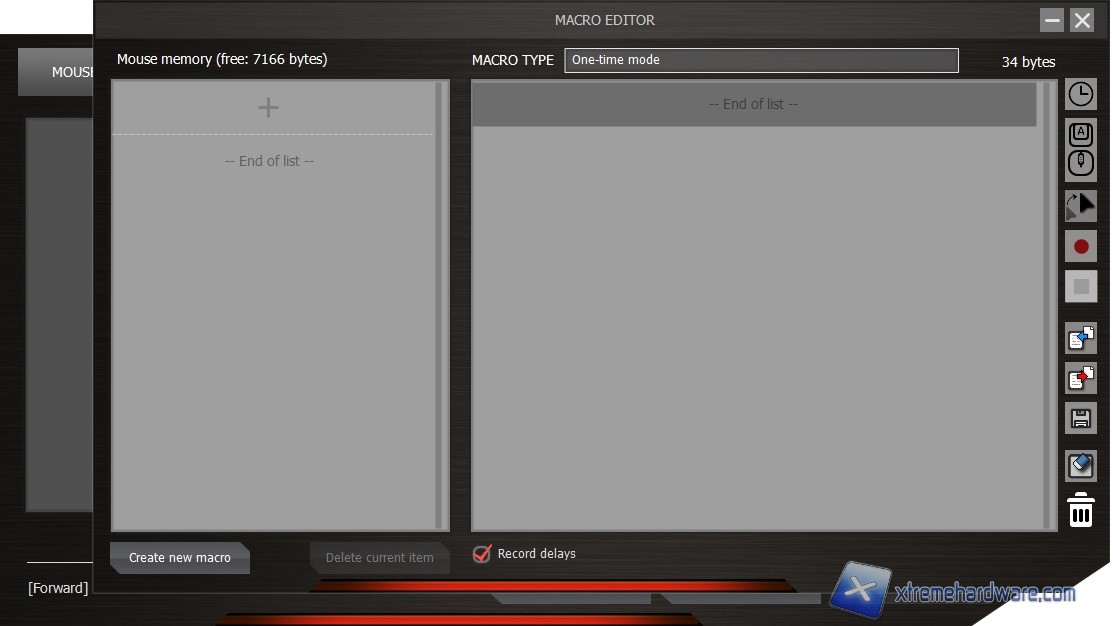1113x626 pixels.
Task: Minimize the Macro Editor window
Action: point(1051,20)
